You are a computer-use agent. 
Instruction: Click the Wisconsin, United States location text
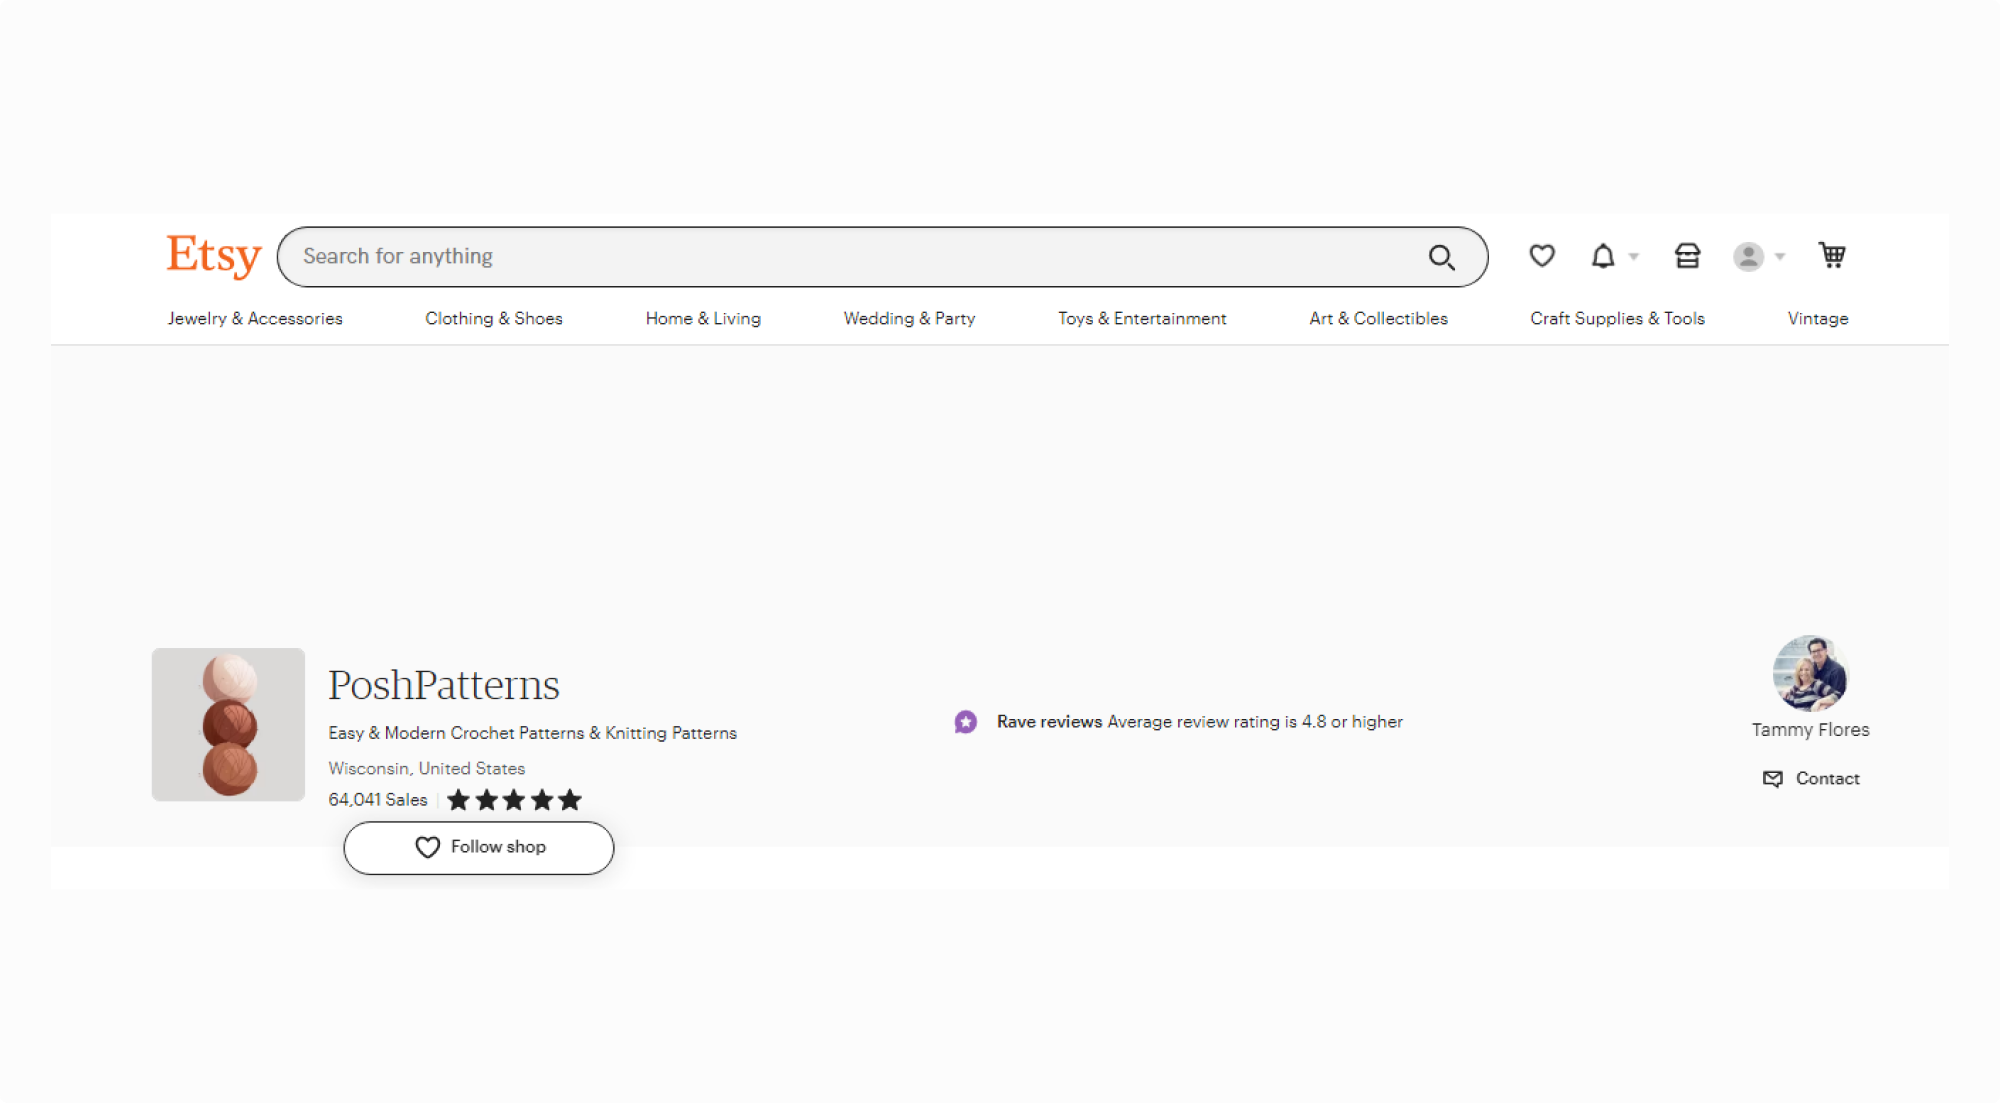pos(427,769)
